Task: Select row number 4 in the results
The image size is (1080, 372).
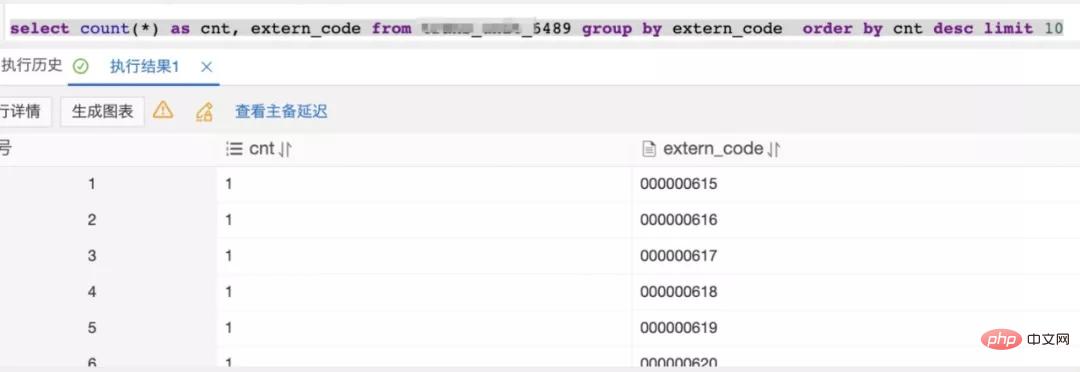Action: 92,291
